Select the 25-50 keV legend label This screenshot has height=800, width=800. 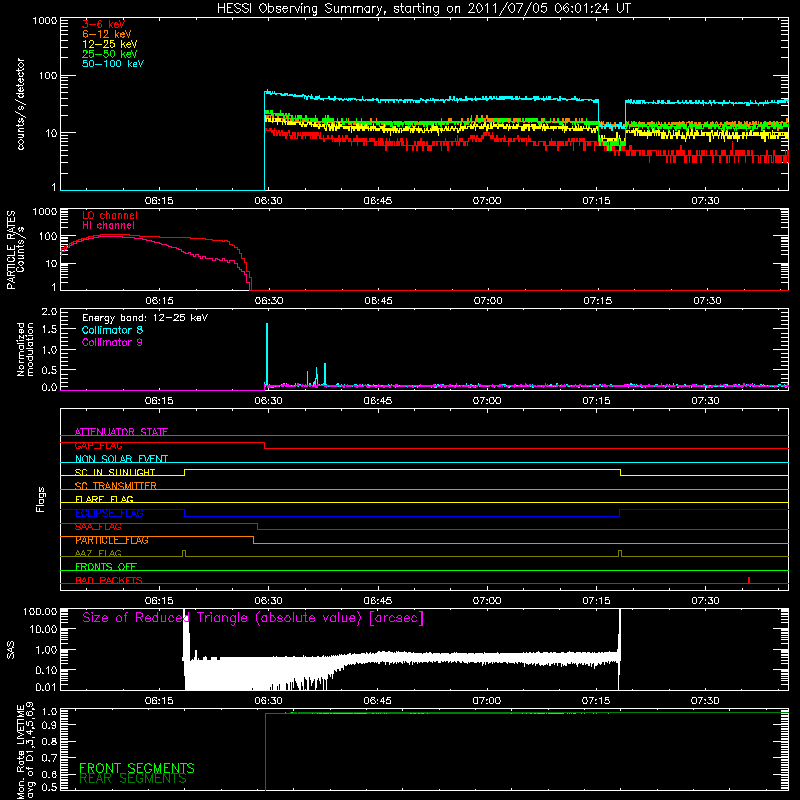(x=110, y=54)
